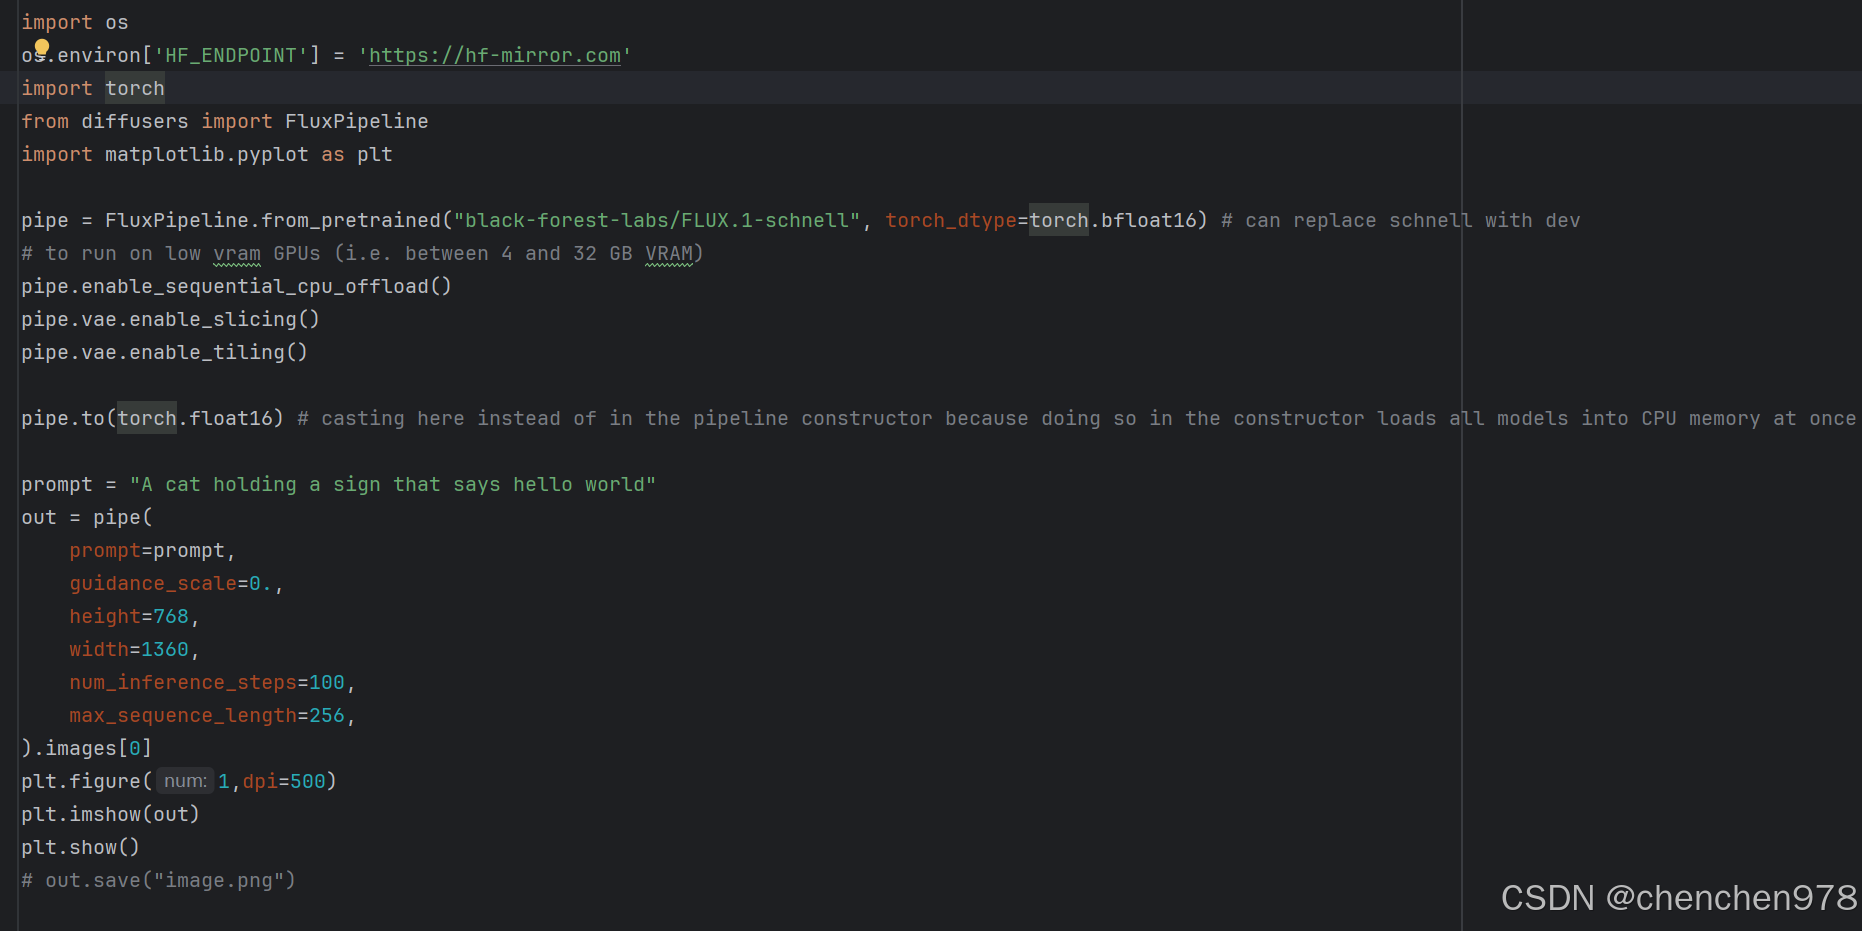
Task: Click the height value 768
Action: 171,616
